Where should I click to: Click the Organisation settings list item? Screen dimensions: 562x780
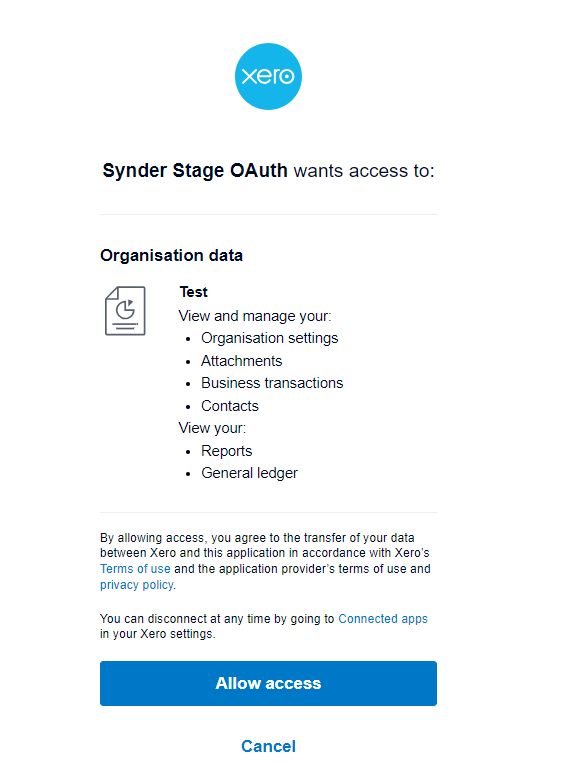tap(270, 338)
